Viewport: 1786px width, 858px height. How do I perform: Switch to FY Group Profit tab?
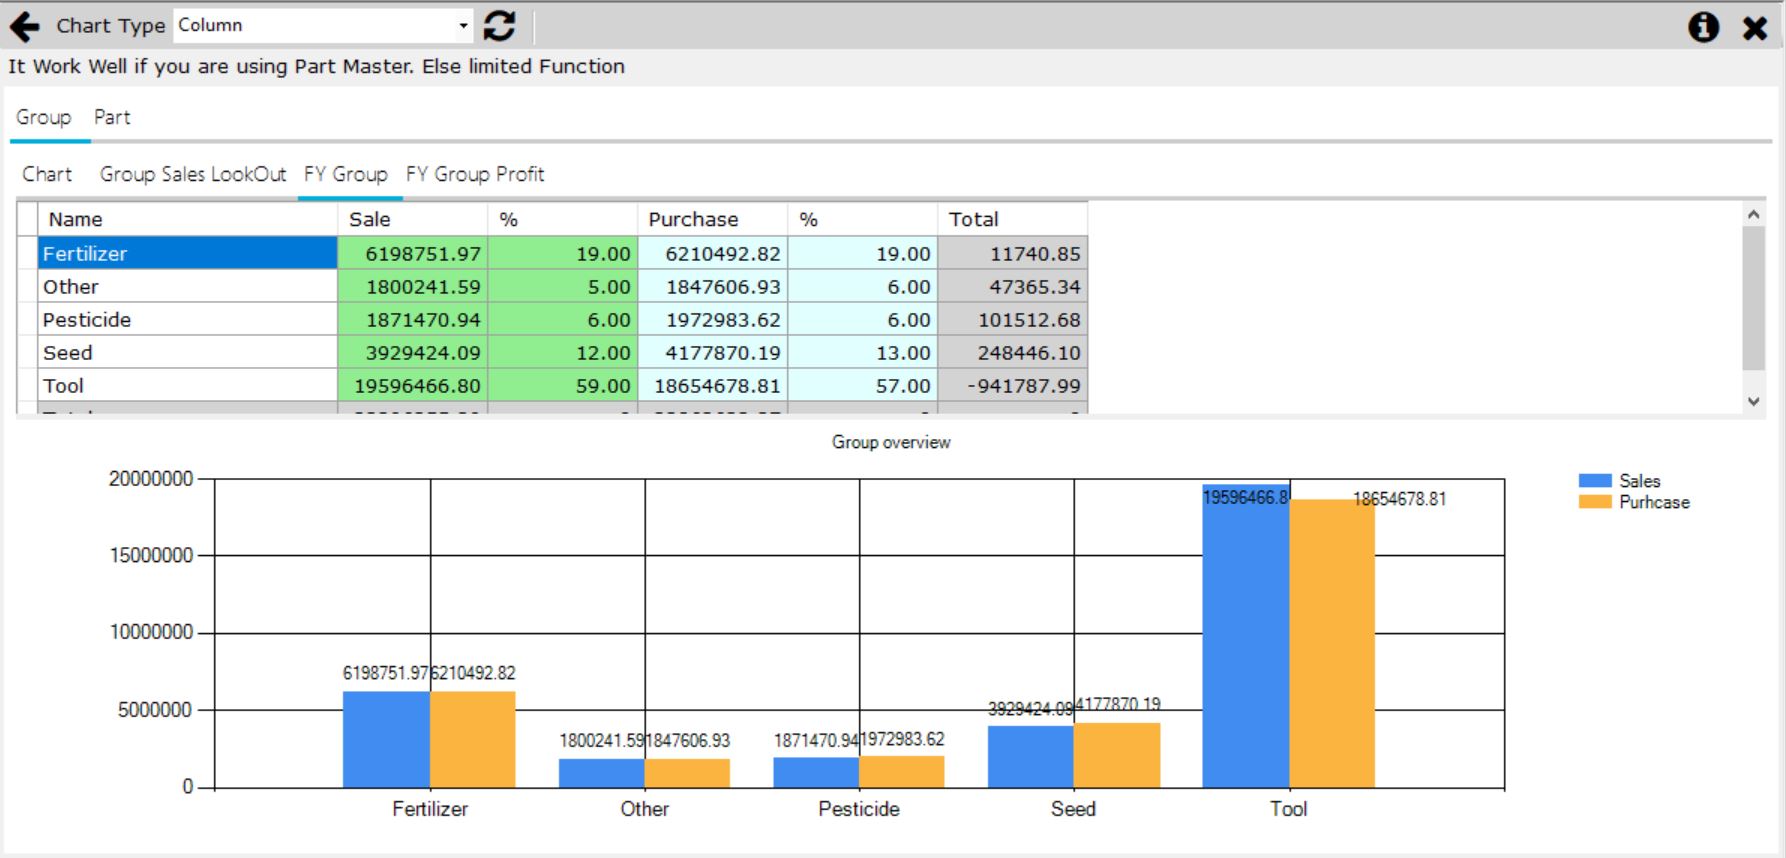(x=475, y=174)
